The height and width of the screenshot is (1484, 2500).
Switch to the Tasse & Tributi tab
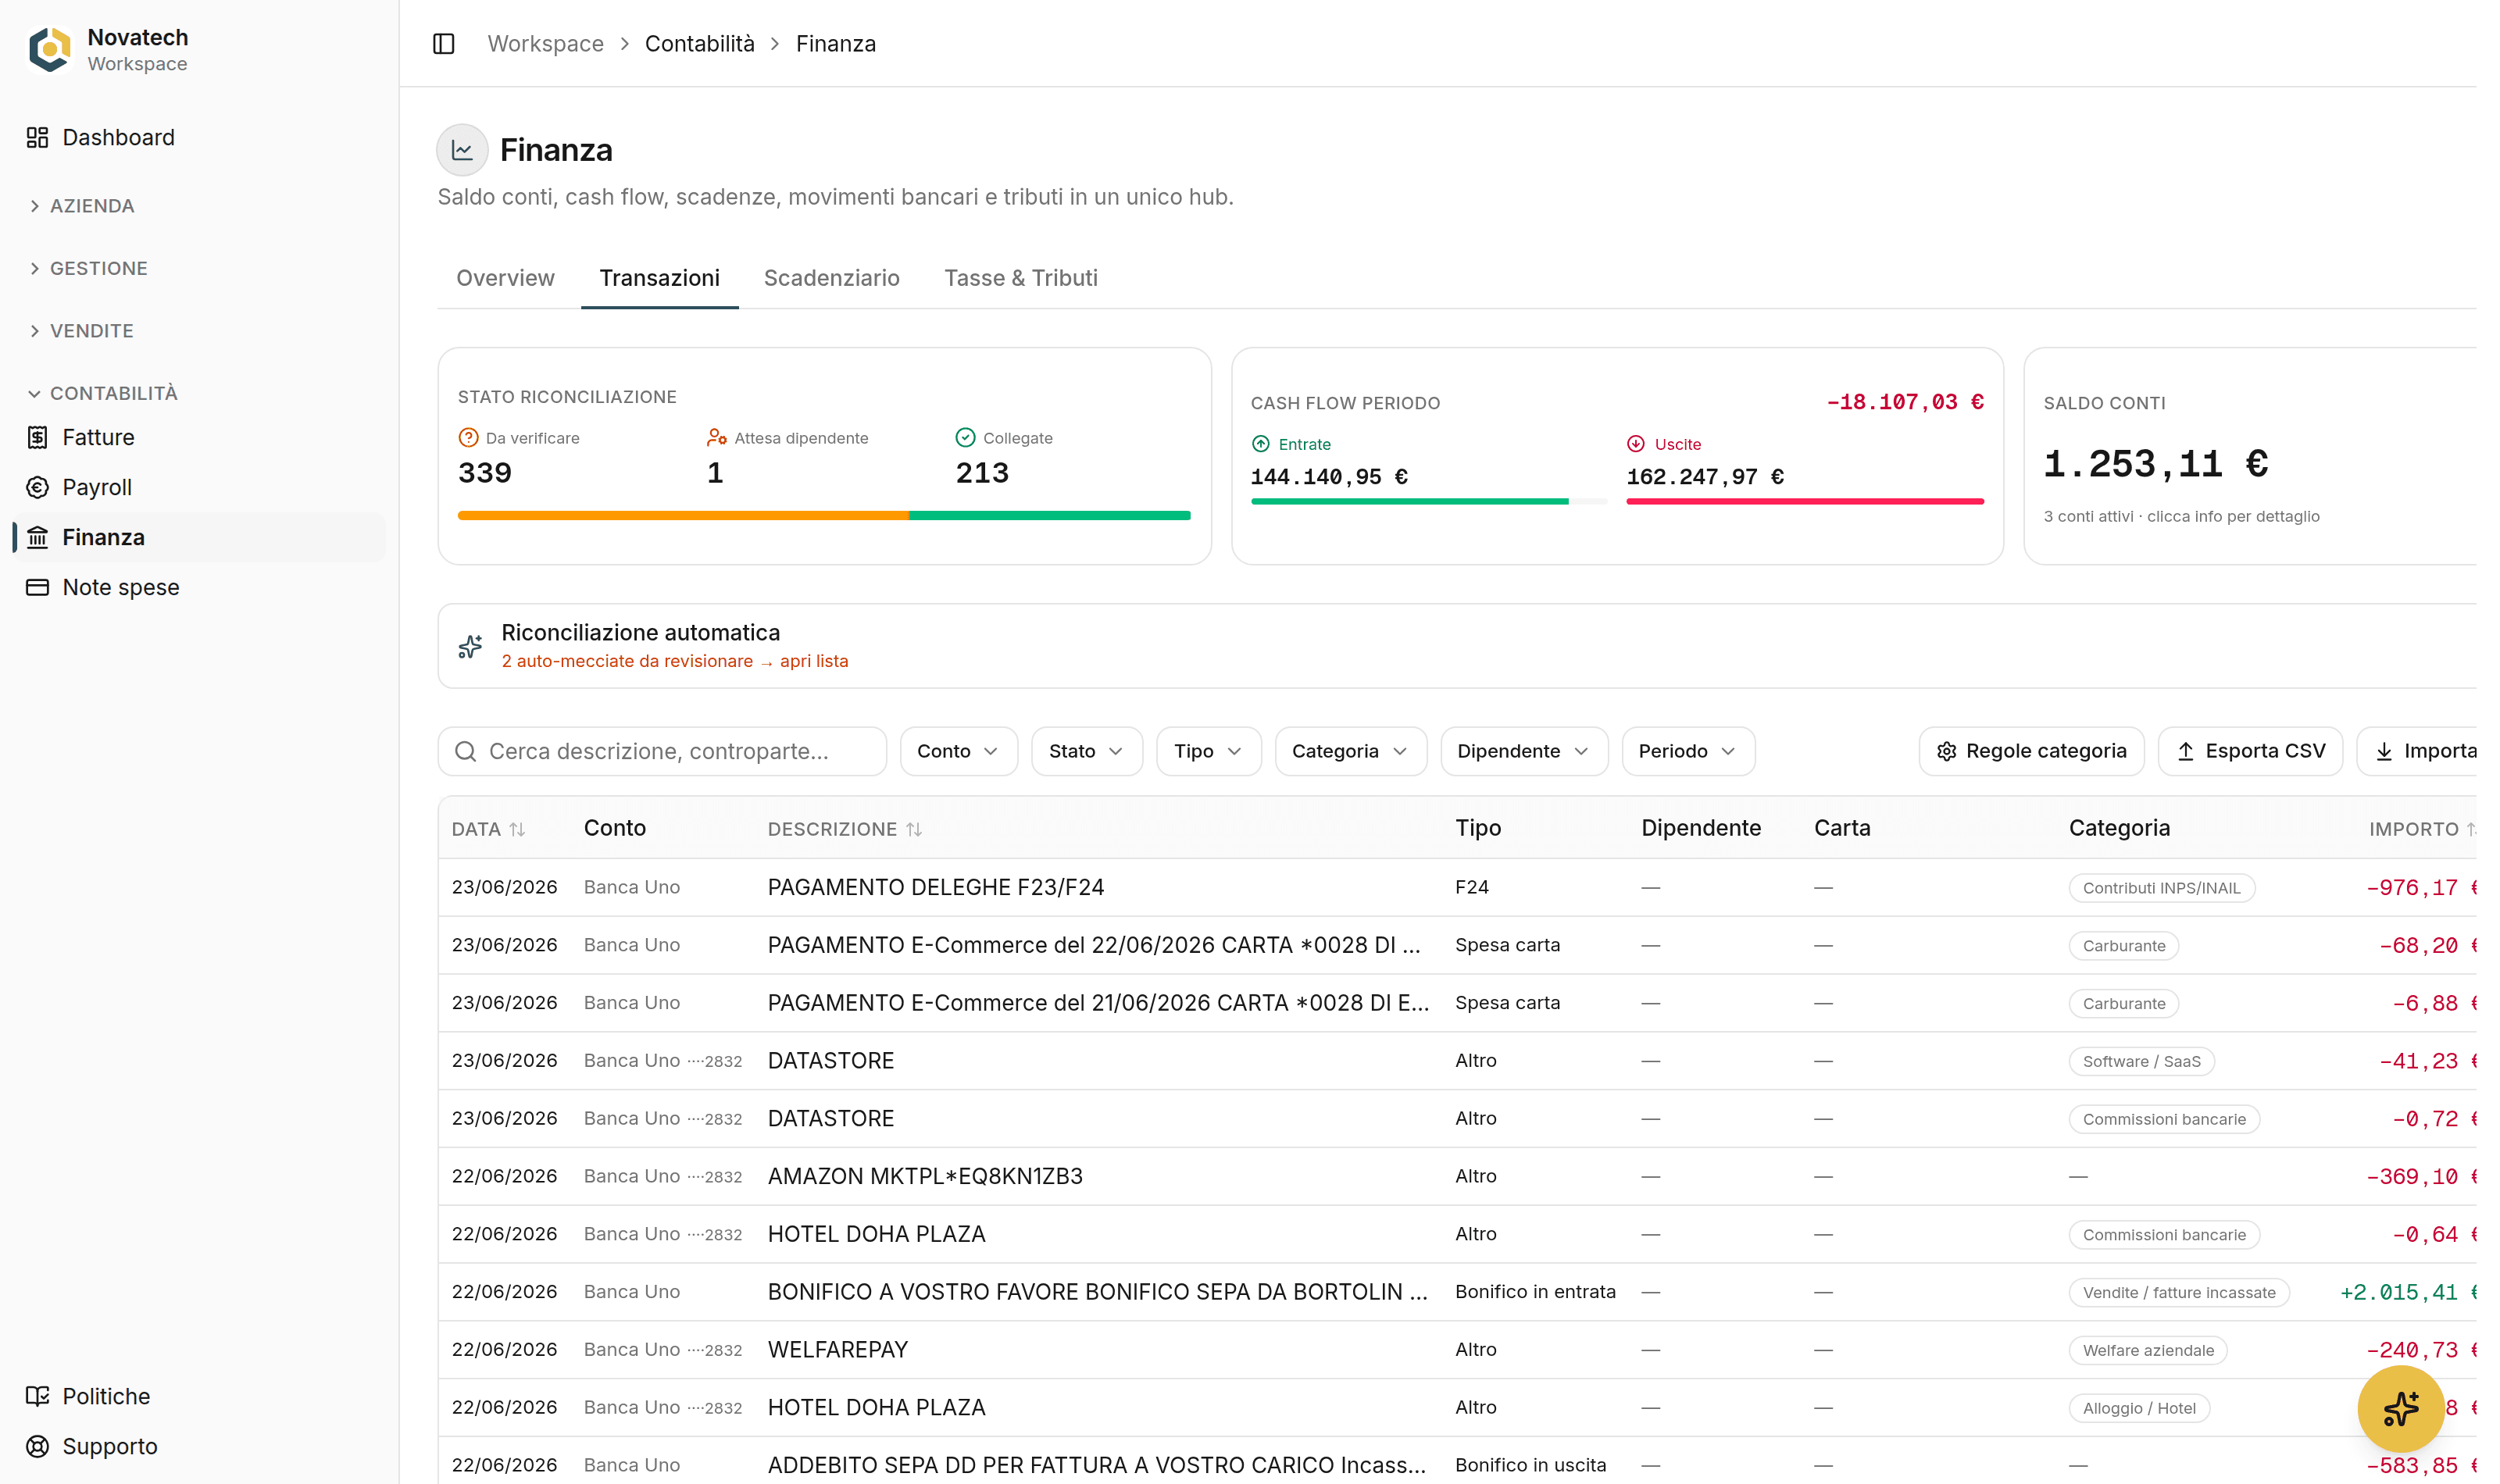(x=1020, y=278)
